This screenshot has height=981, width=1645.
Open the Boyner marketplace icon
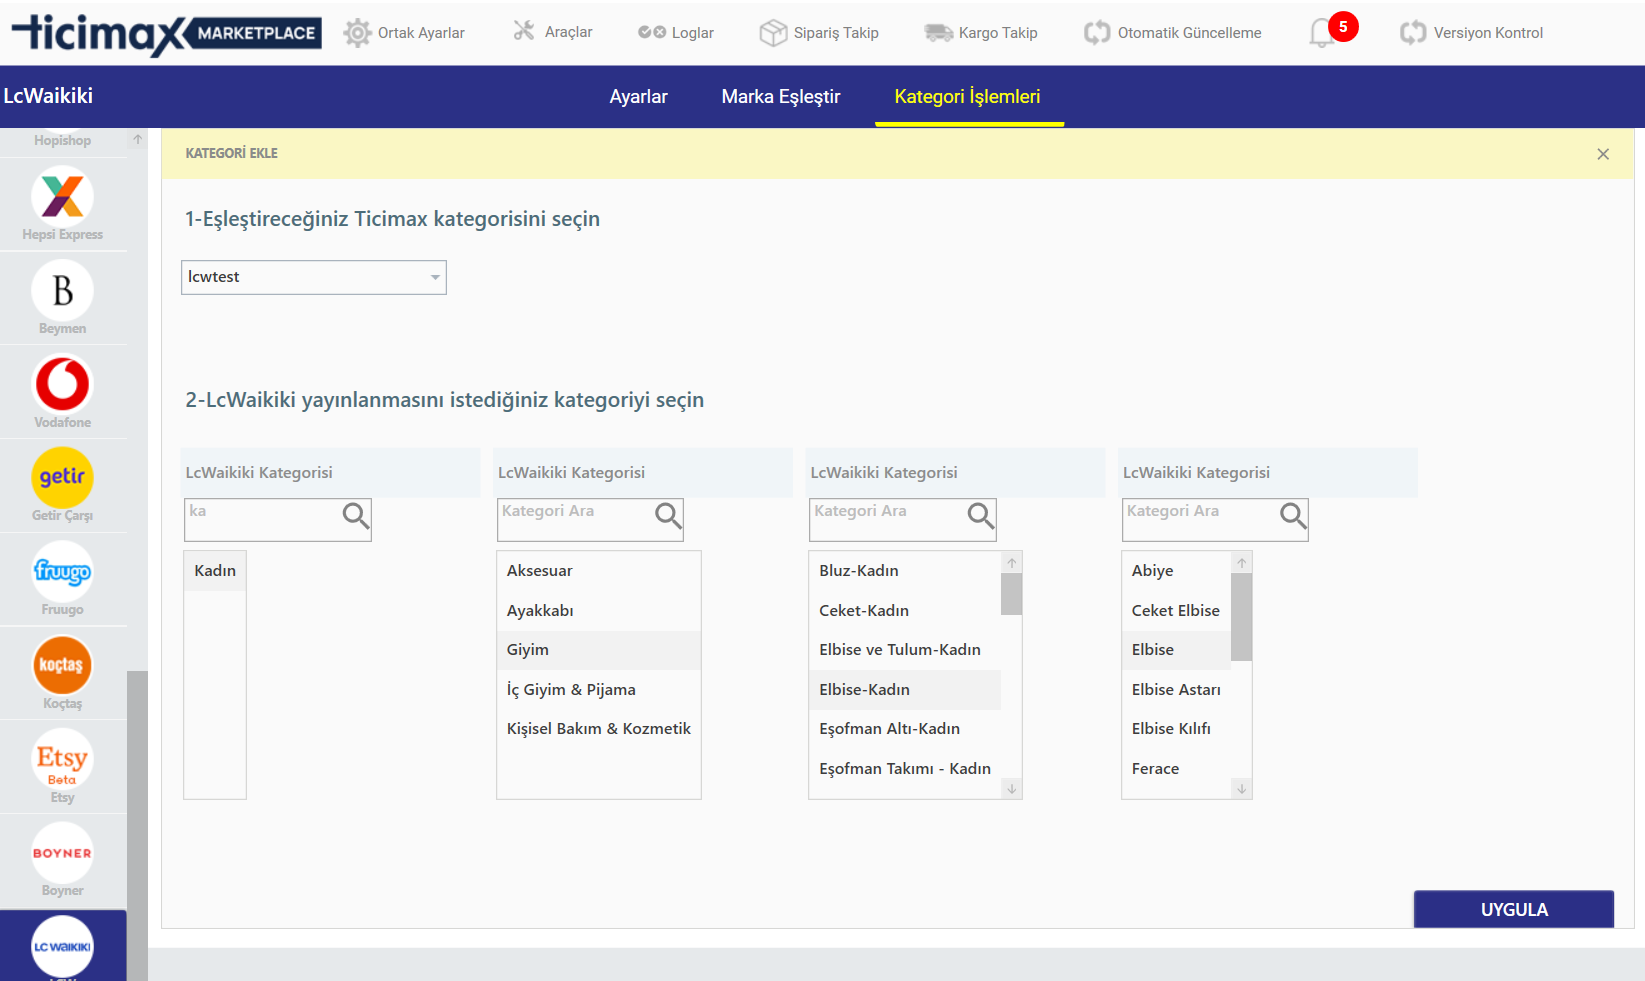(62, 852)
